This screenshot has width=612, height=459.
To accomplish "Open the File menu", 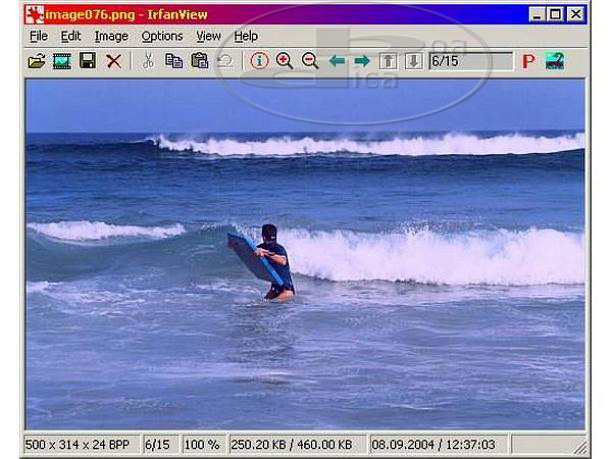I will coord(38,36).
